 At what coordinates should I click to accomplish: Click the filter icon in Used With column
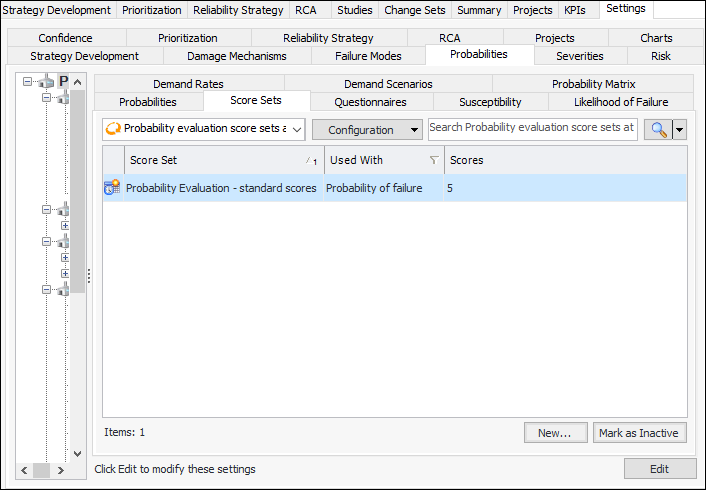click(x=434, y=160)
